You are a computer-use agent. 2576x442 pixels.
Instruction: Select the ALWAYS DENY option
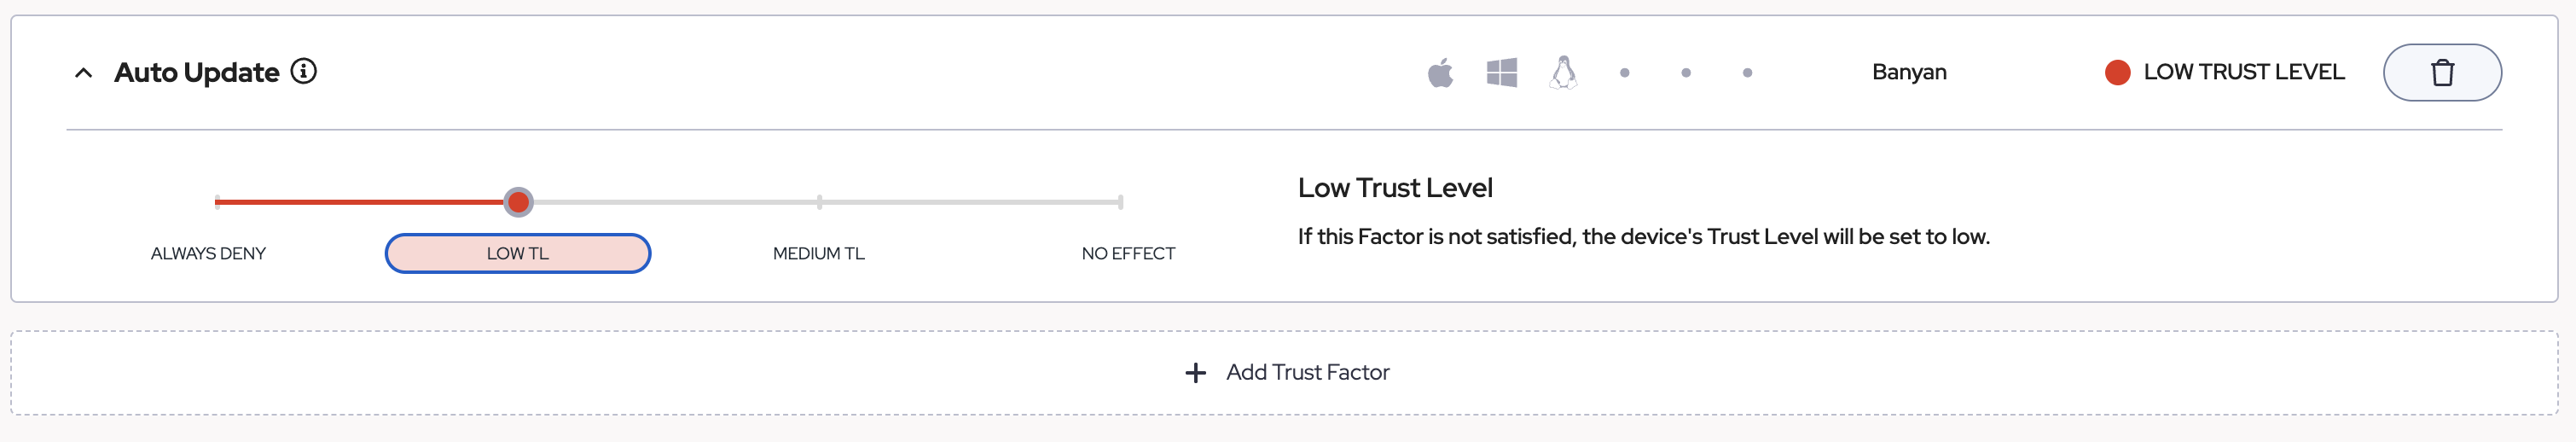pos(208,254)
